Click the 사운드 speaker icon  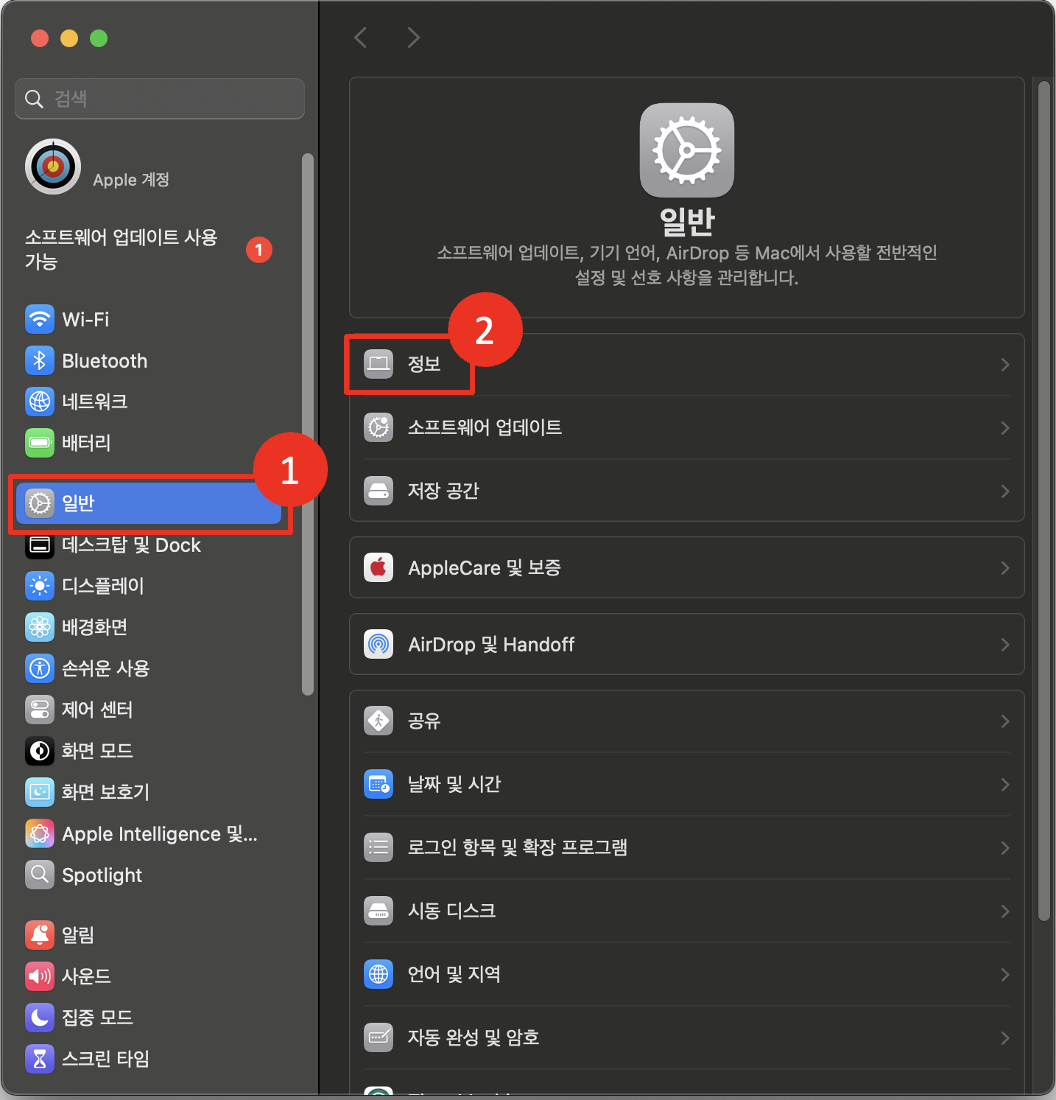pos(39,976)
